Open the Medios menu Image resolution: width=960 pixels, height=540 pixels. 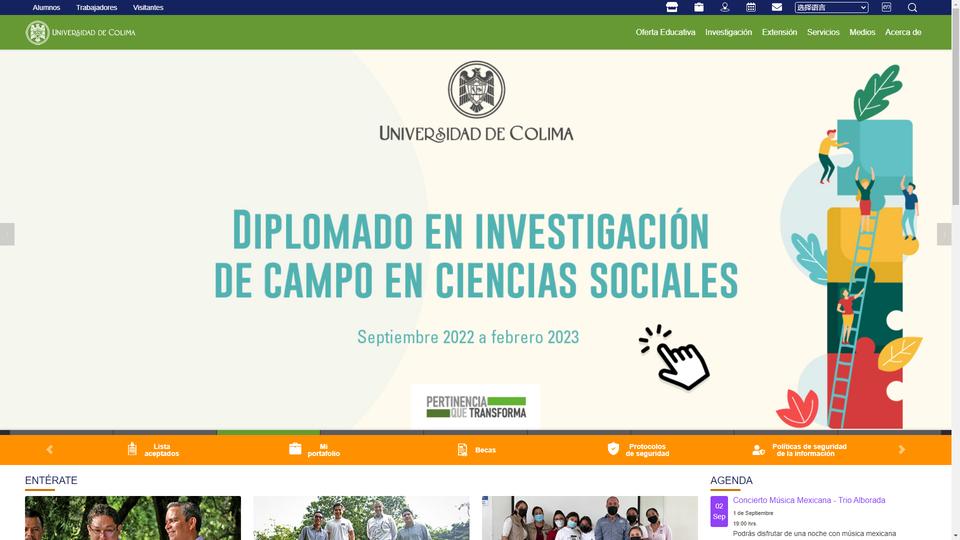click(862, 32)
